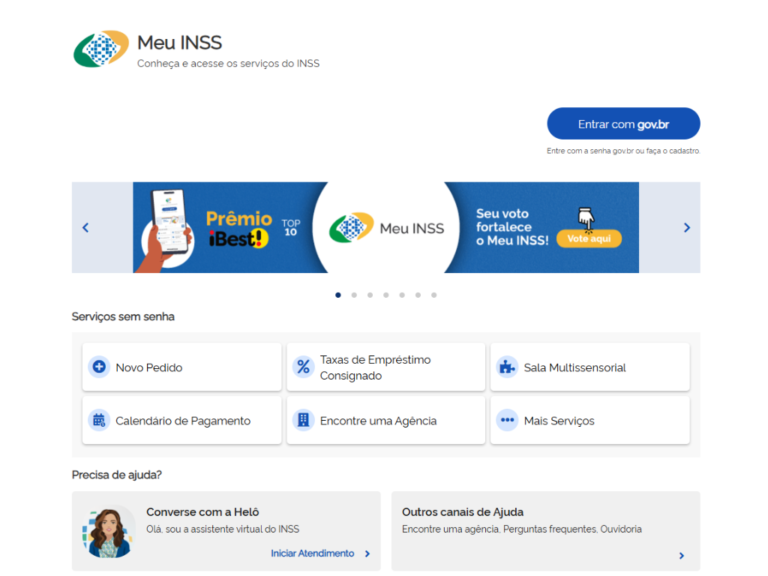Expand Outros canais de Ajuda chevron
Image resolution: width=768 pixels, height=576 pixels.
tap(681, 555)
